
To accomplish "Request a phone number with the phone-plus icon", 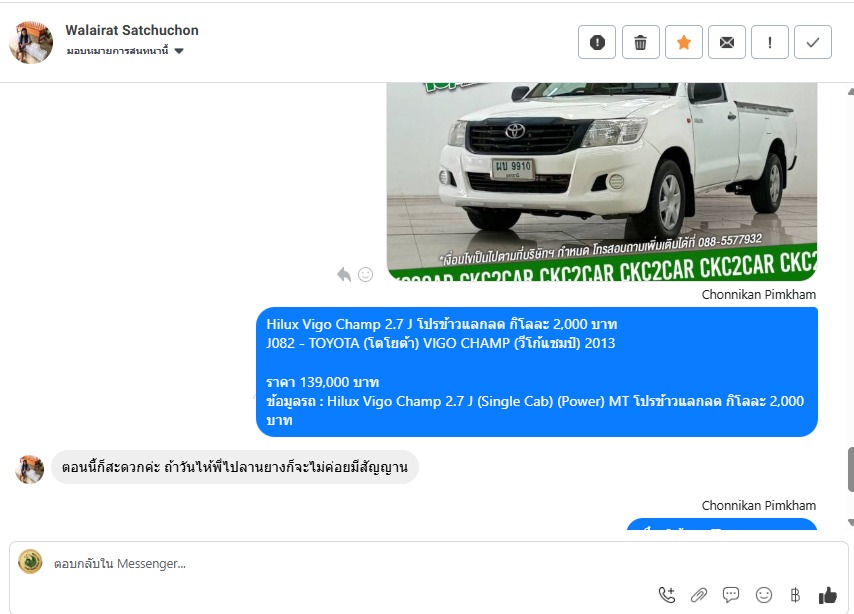I will (667, 595).
